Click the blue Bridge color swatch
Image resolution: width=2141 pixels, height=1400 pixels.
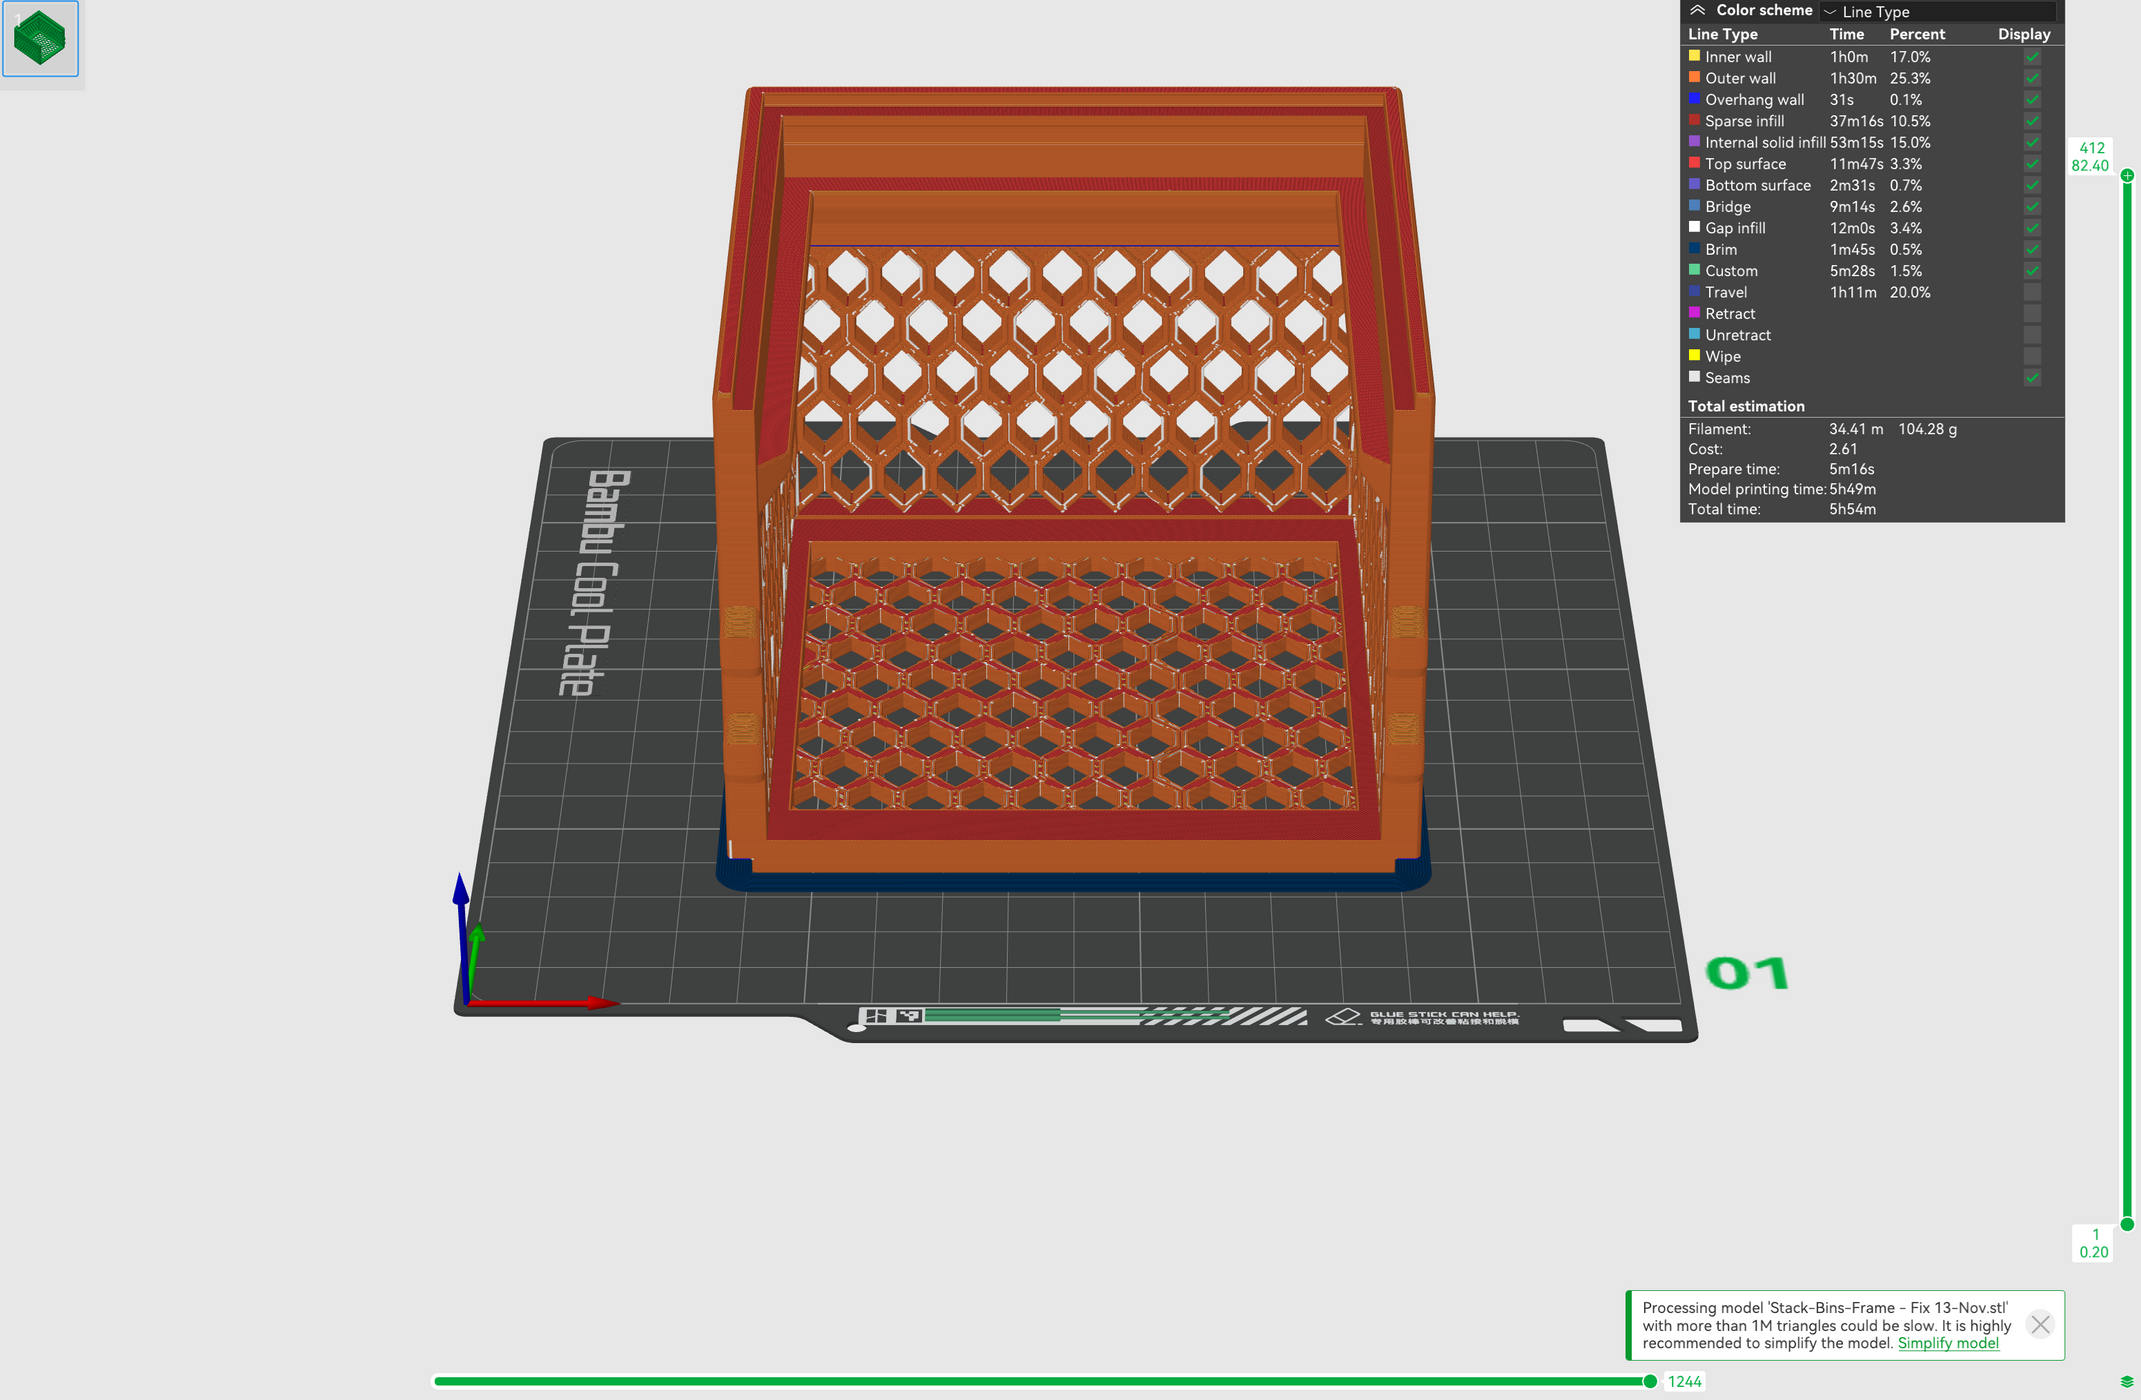tap(1694, 206)
